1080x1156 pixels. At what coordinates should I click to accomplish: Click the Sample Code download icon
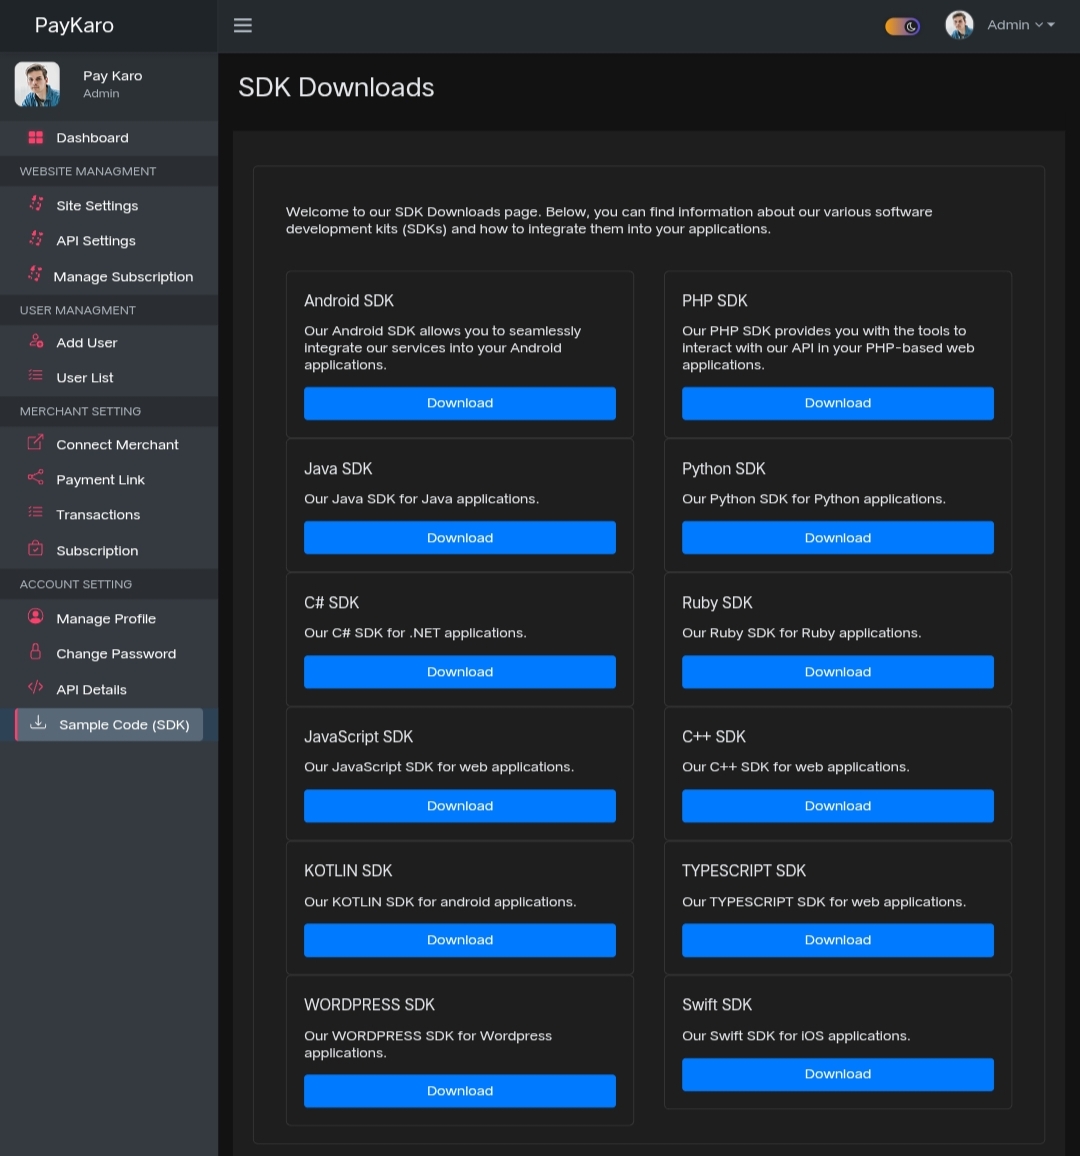pyautogui.click(x=38, y=723)
